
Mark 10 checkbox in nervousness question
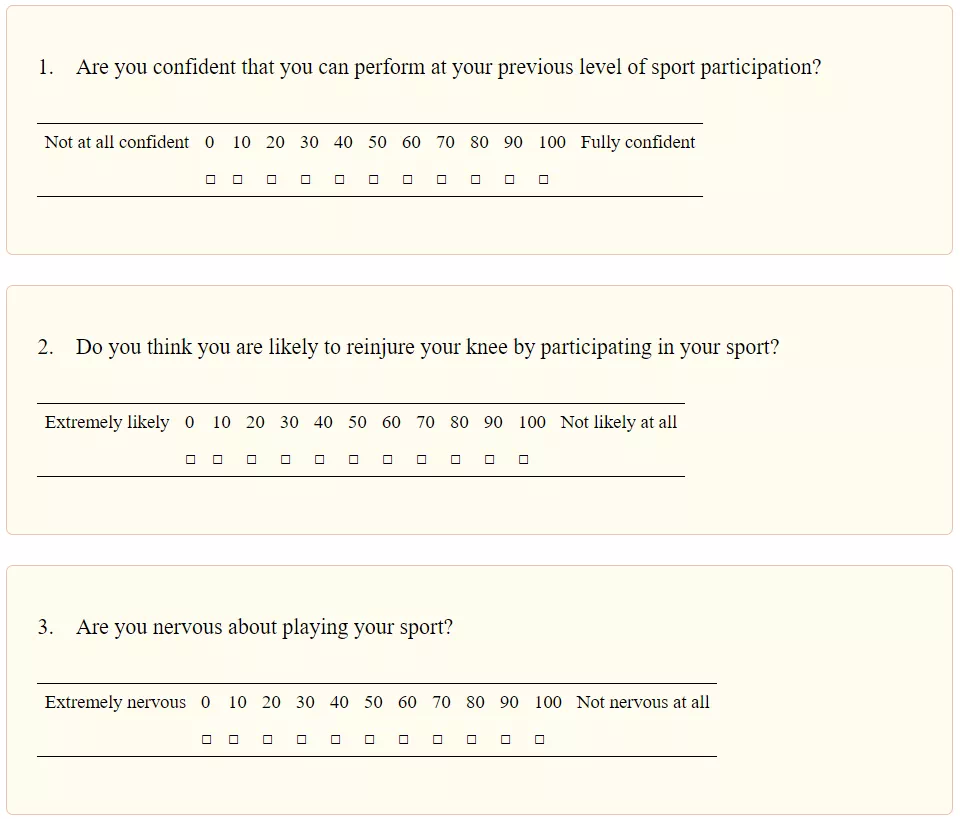[233, 740]
